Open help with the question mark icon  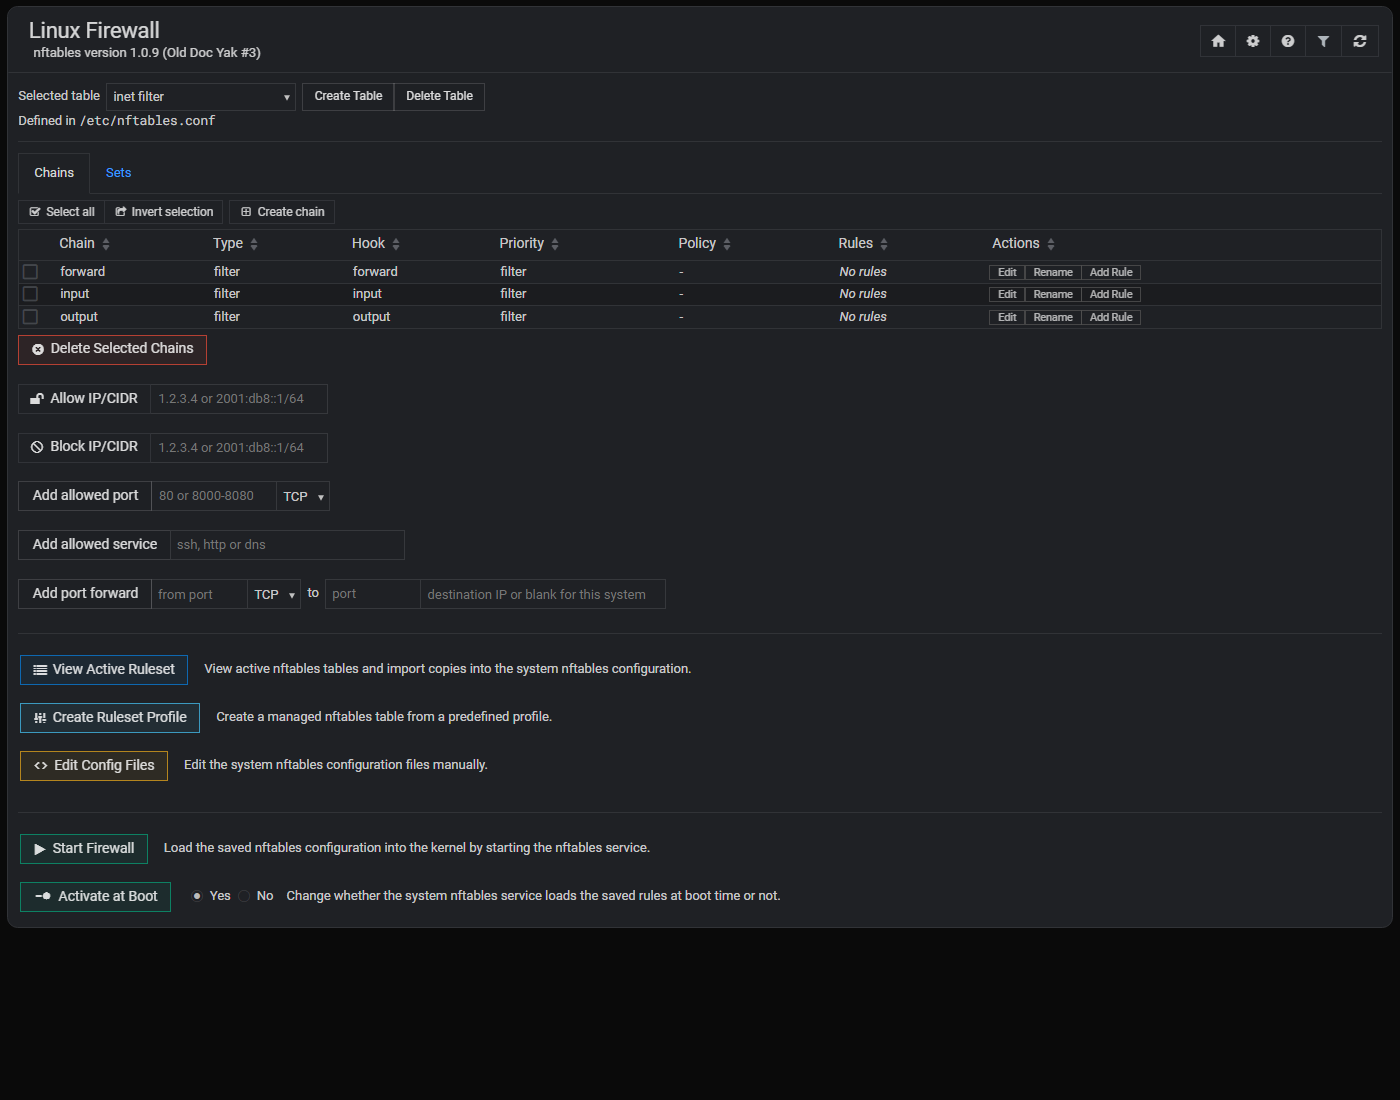click(1288, 41)
